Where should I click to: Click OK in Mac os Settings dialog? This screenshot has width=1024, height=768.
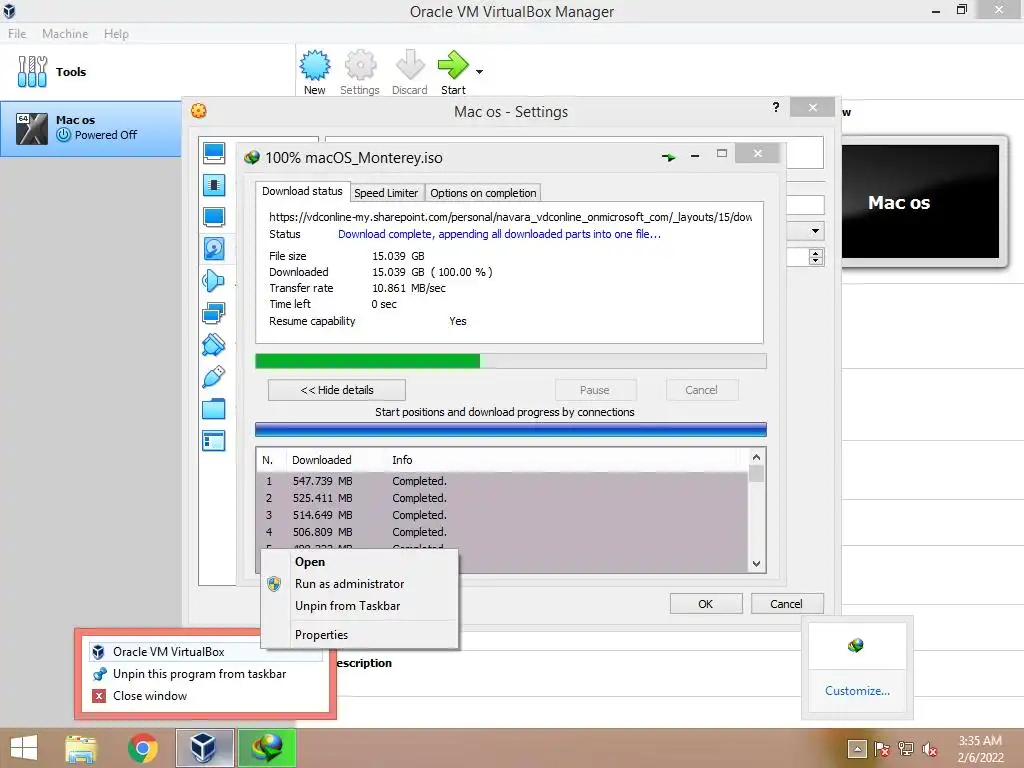tap(706, 604)
